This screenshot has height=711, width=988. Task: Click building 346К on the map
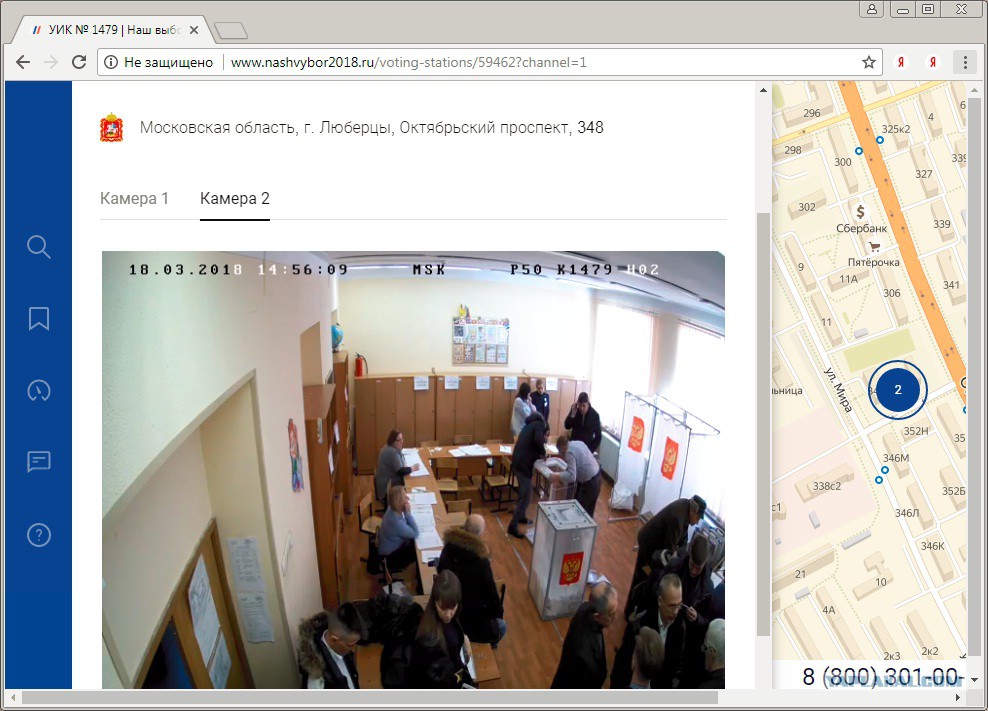[933, 546]
